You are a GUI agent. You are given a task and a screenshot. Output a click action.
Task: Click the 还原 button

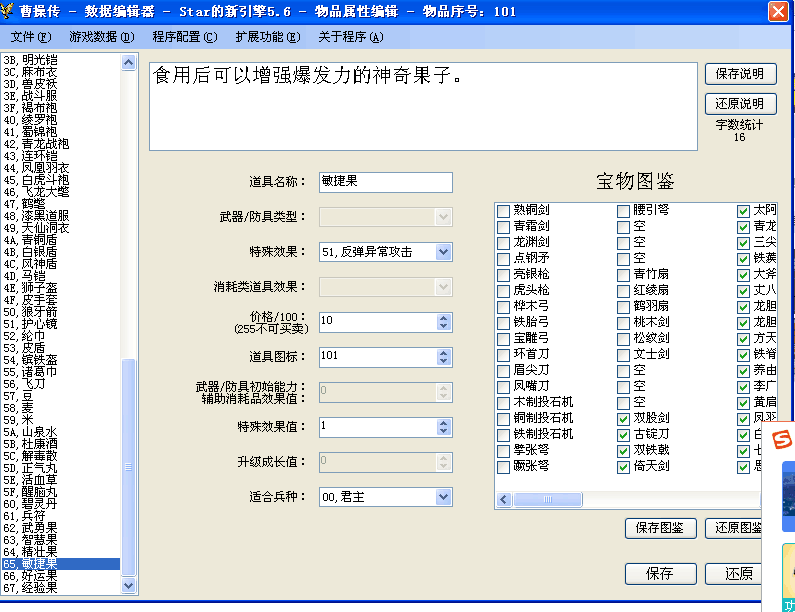click(734, 574)
